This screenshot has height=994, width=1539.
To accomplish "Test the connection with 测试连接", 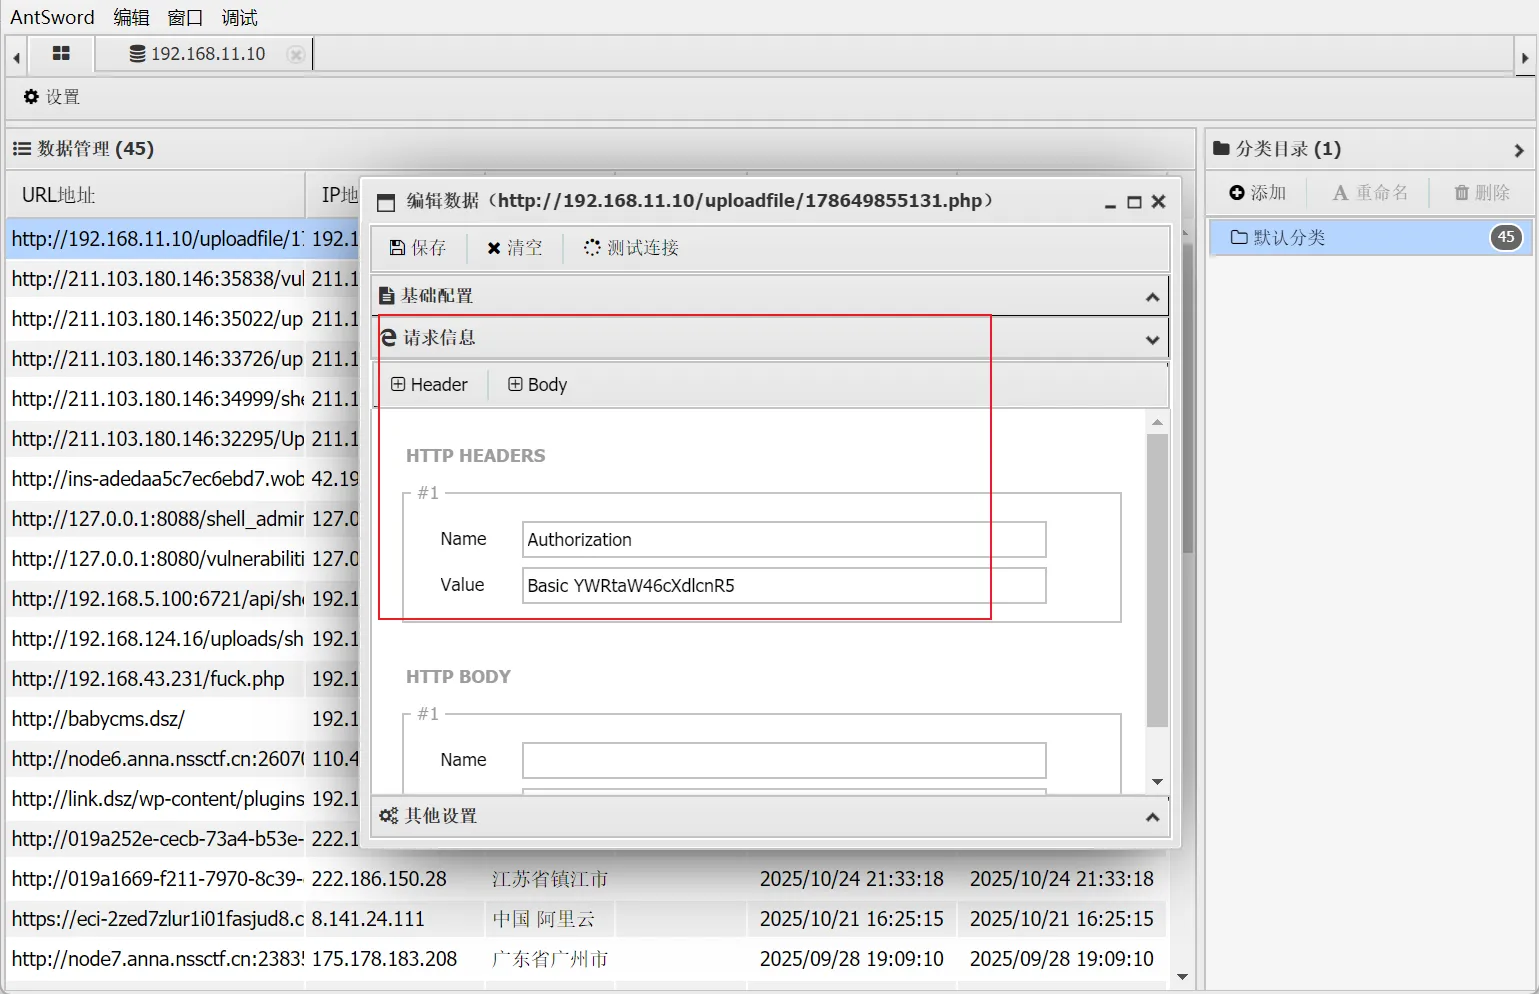I will click(x=631, y=248).
